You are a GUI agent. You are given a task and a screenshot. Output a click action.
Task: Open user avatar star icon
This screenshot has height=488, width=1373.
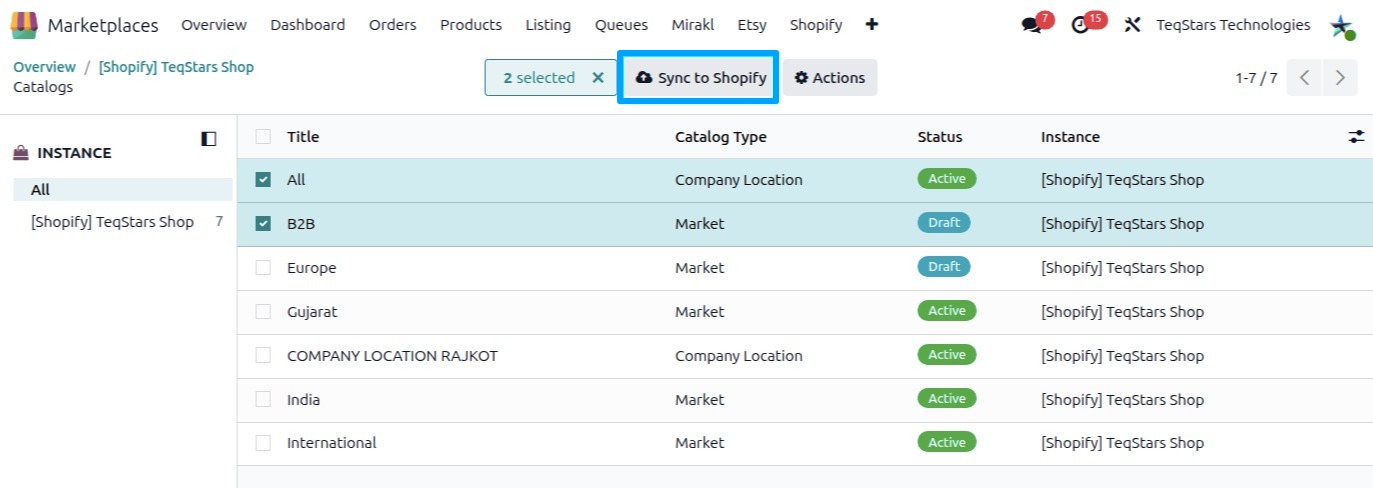[x=1341, y=26]
